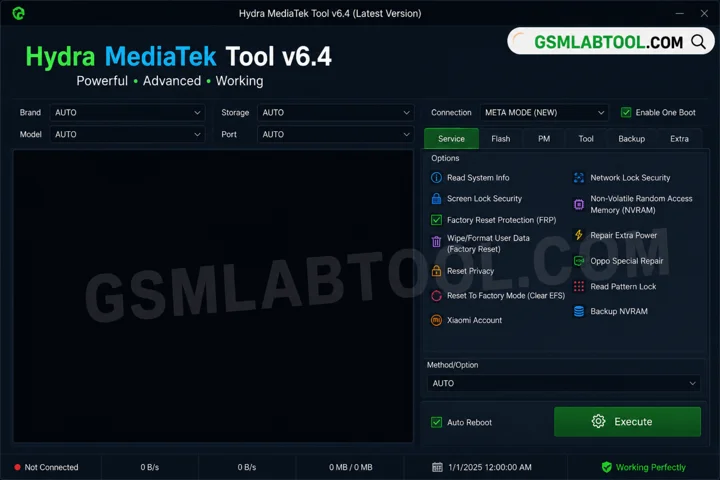Switch to the Service tab
This screenshot has width=720, height=480.
tap(451, 139)
